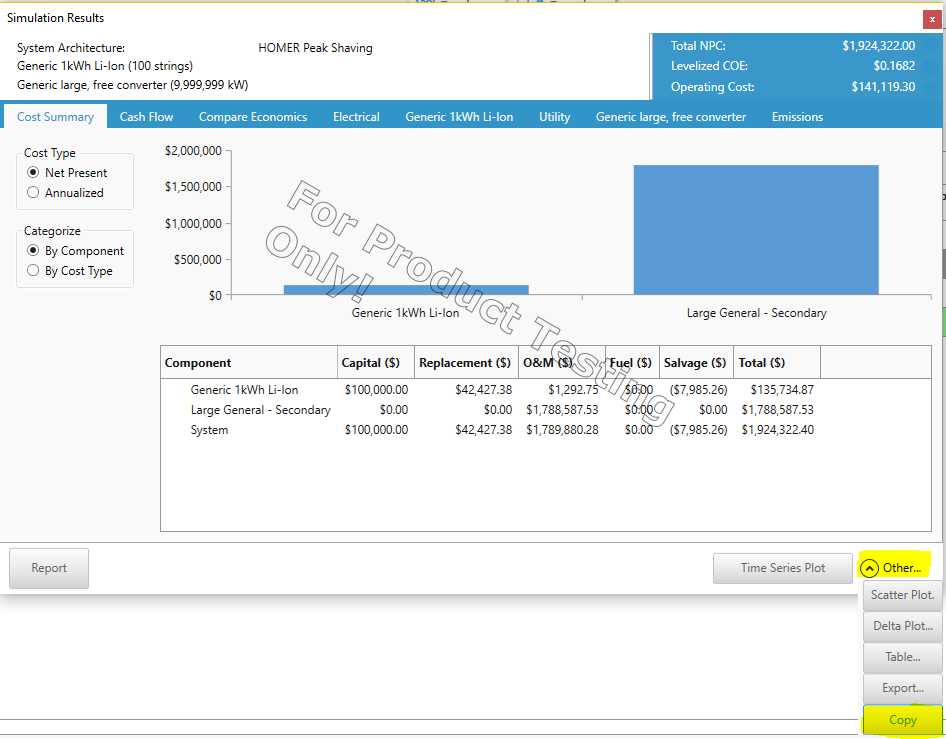
Task: Open Delta Plot from Other menu
Action: click(902, 626)
